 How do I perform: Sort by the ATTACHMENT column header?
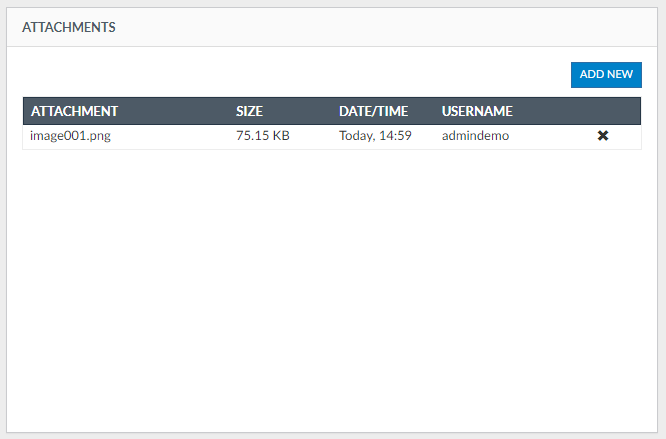(x=75, y=111)
